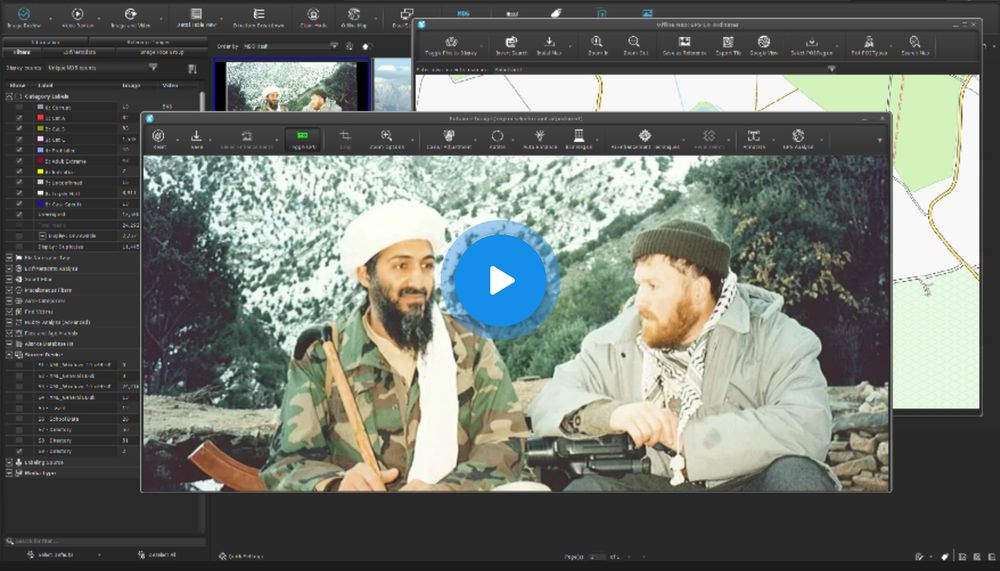Screen dimensions: 1000x571
Task: Toggle checkbox of lavender swatch category row
Action: (x=19, y=151)
